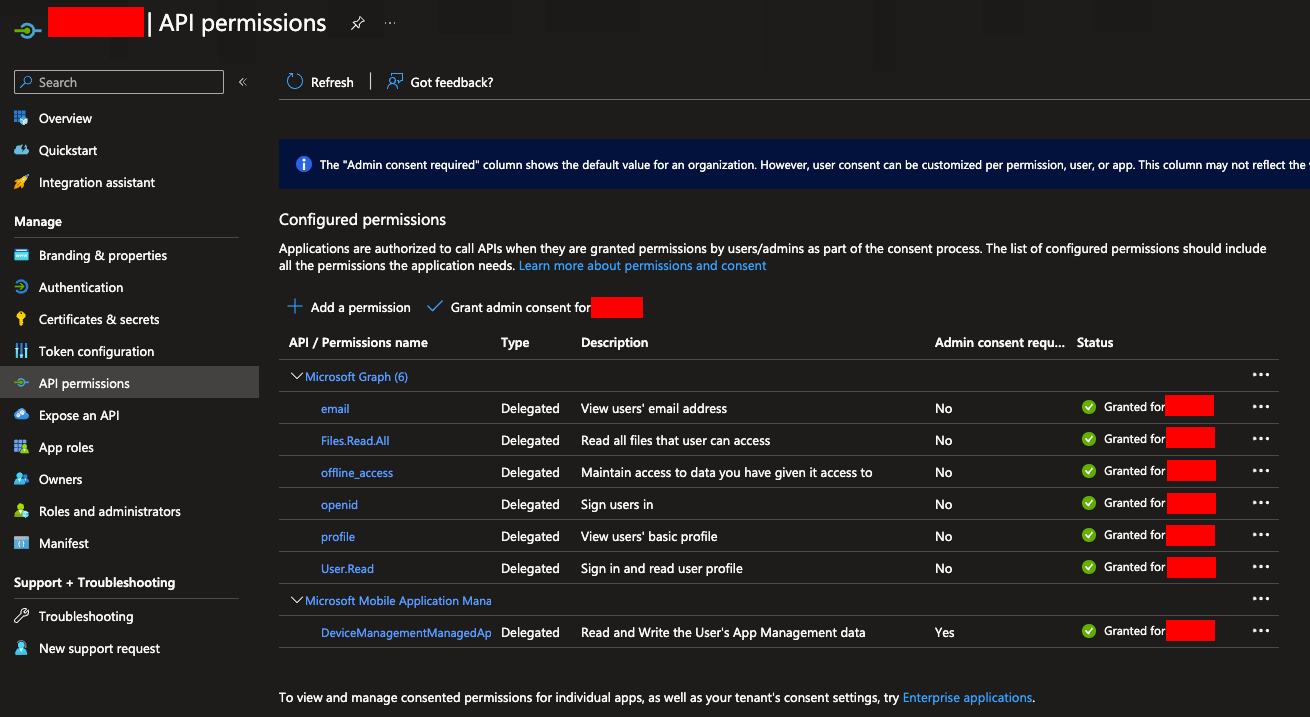Open the Enterprise applications link
This screenshot has width=1310, height=717.
point(967,698)
